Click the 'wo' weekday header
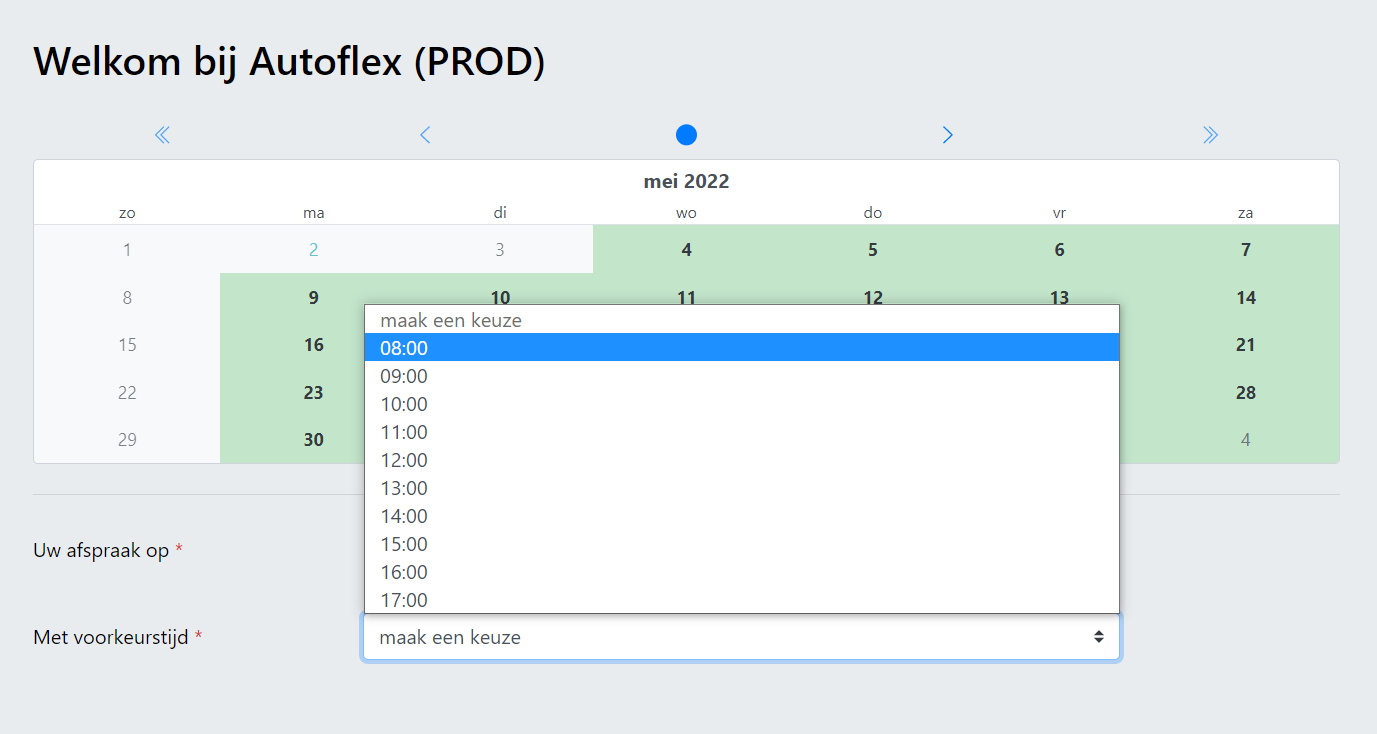This screenshot has height=734, width=1377. tap(686, 213)
